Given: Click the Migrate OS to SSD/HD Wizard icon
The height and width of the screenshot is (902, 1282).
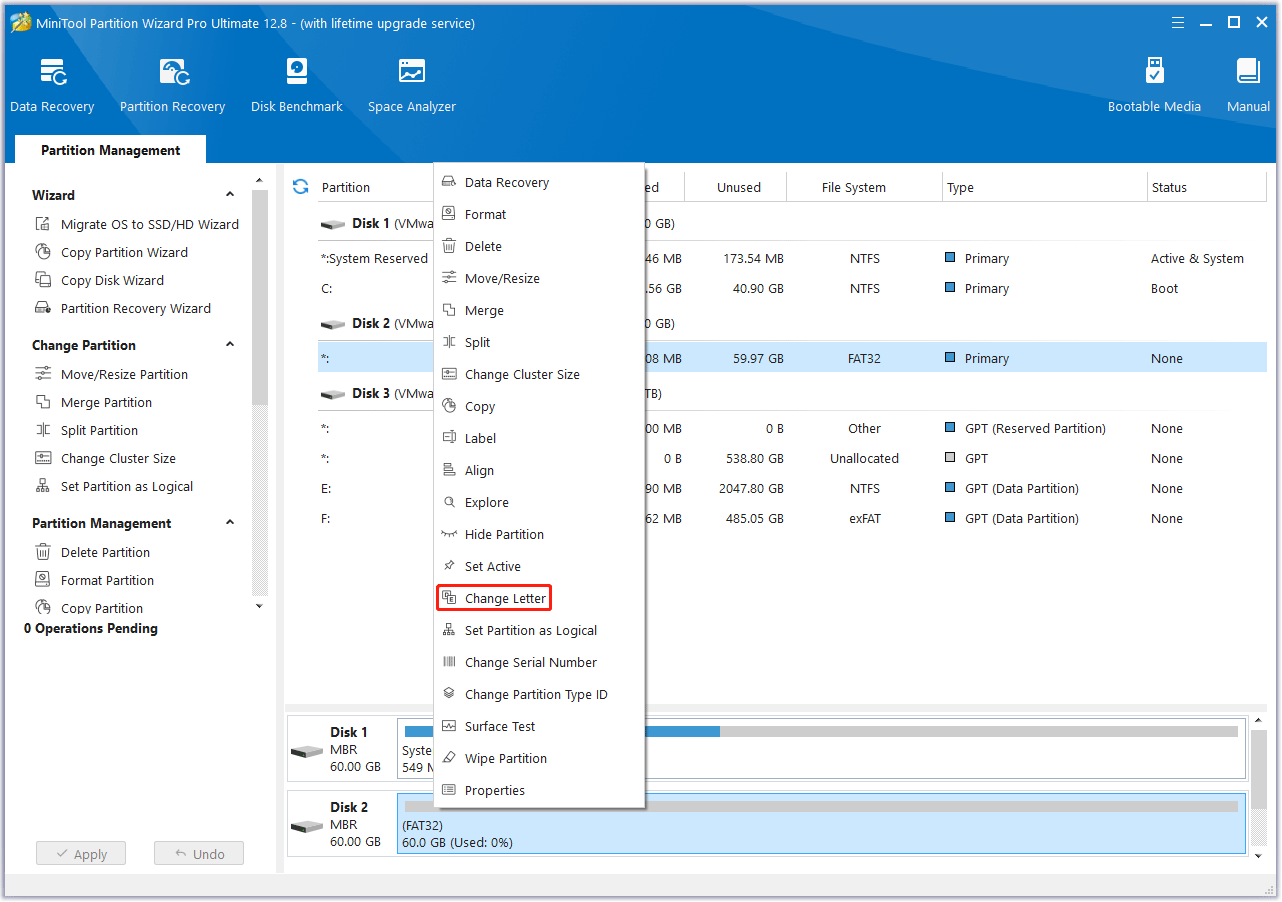Looking at the screenshot, I should pos(43,224).
